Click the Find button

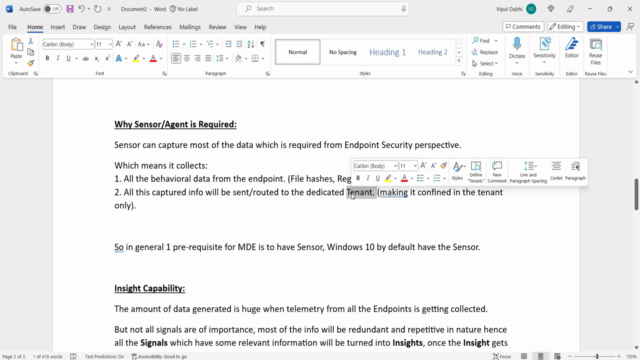pos(481,41)
